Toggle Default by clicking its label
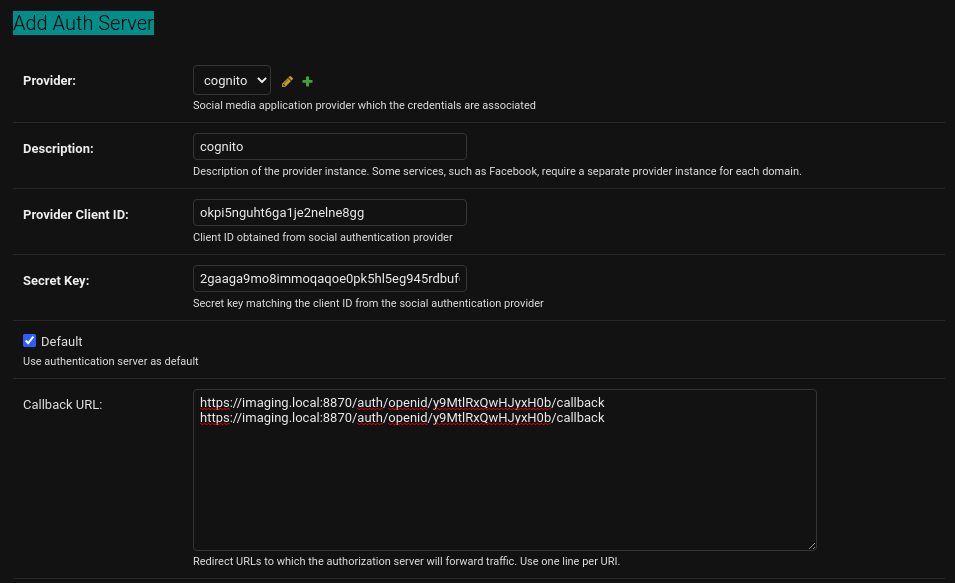 61,341
